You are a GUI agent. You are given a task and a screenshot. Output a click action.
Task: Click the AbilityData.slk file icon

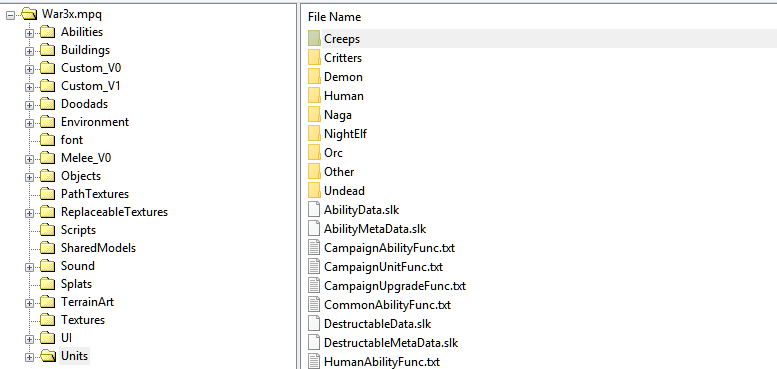click(314, 210)
